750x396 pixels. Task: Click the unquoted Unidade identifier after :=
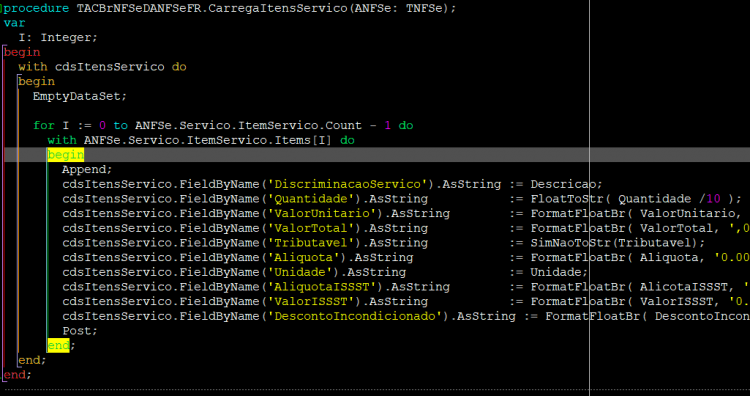pos(555,272)
